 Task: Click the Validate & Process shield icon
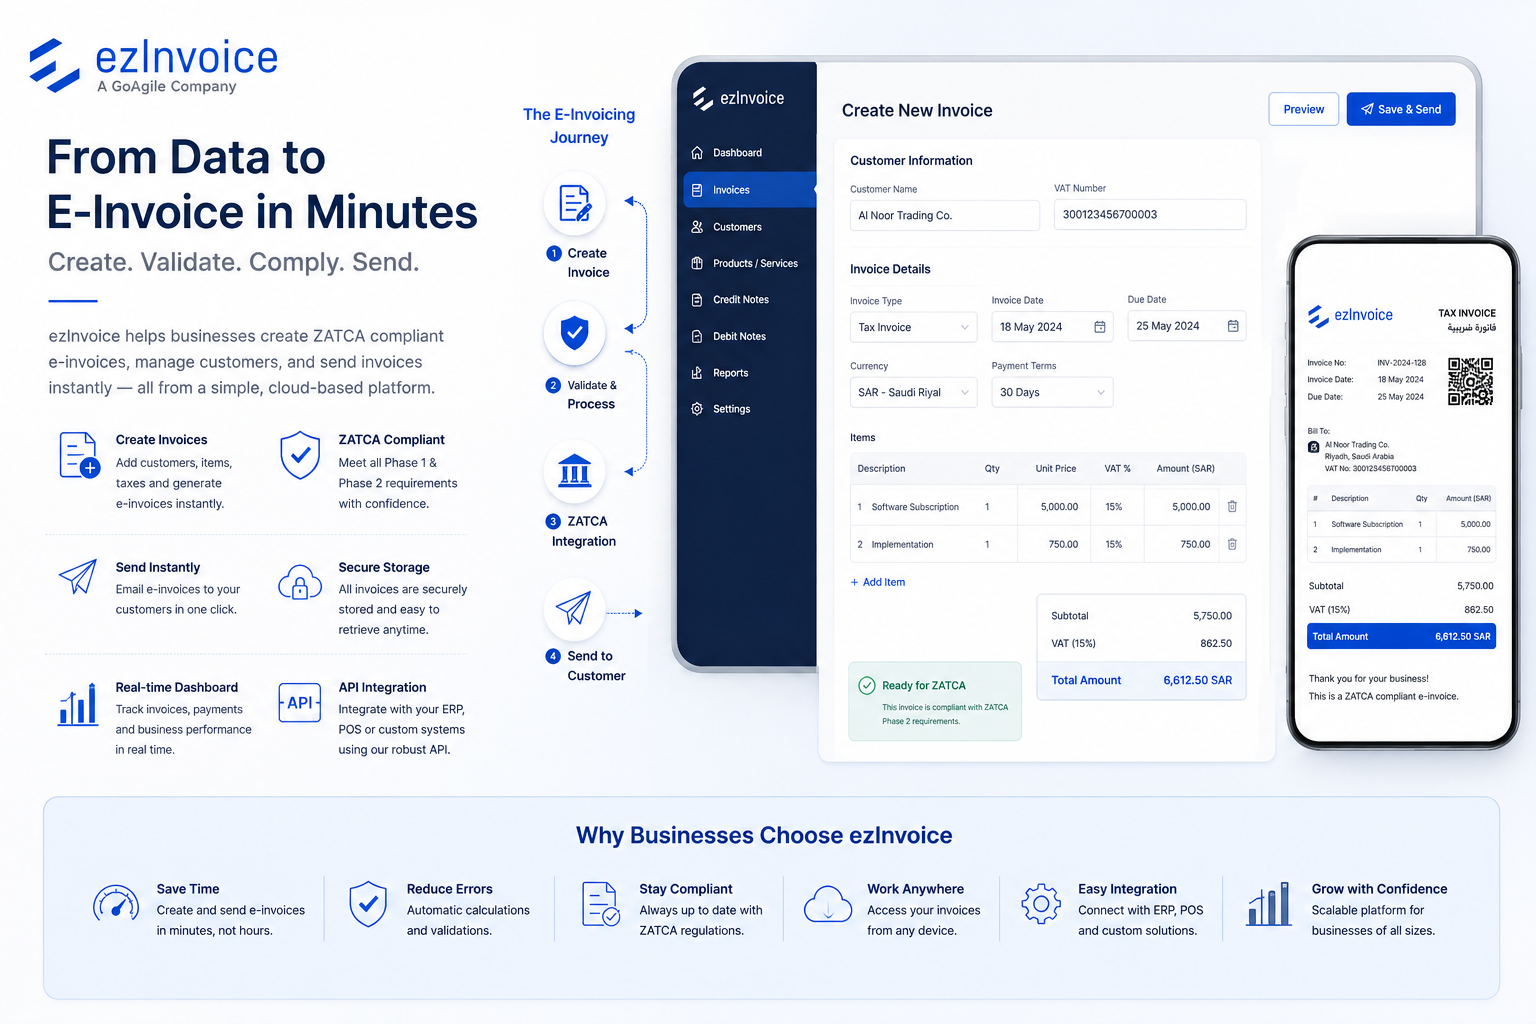575,332
